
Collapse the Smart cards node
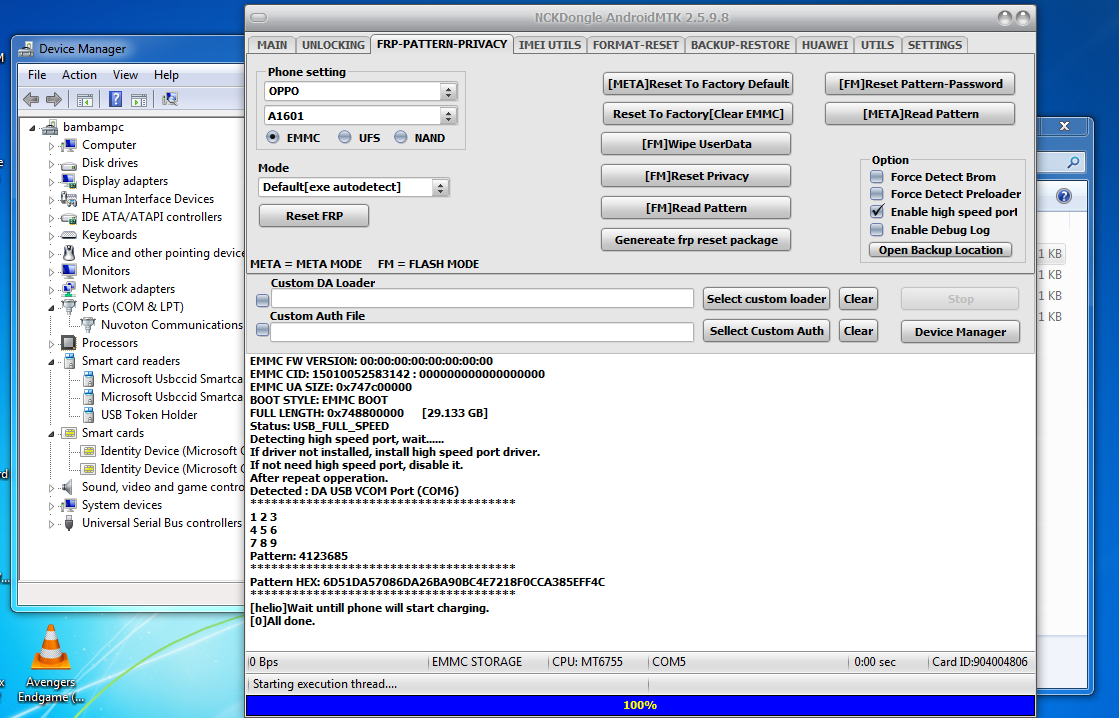point(51,434)
